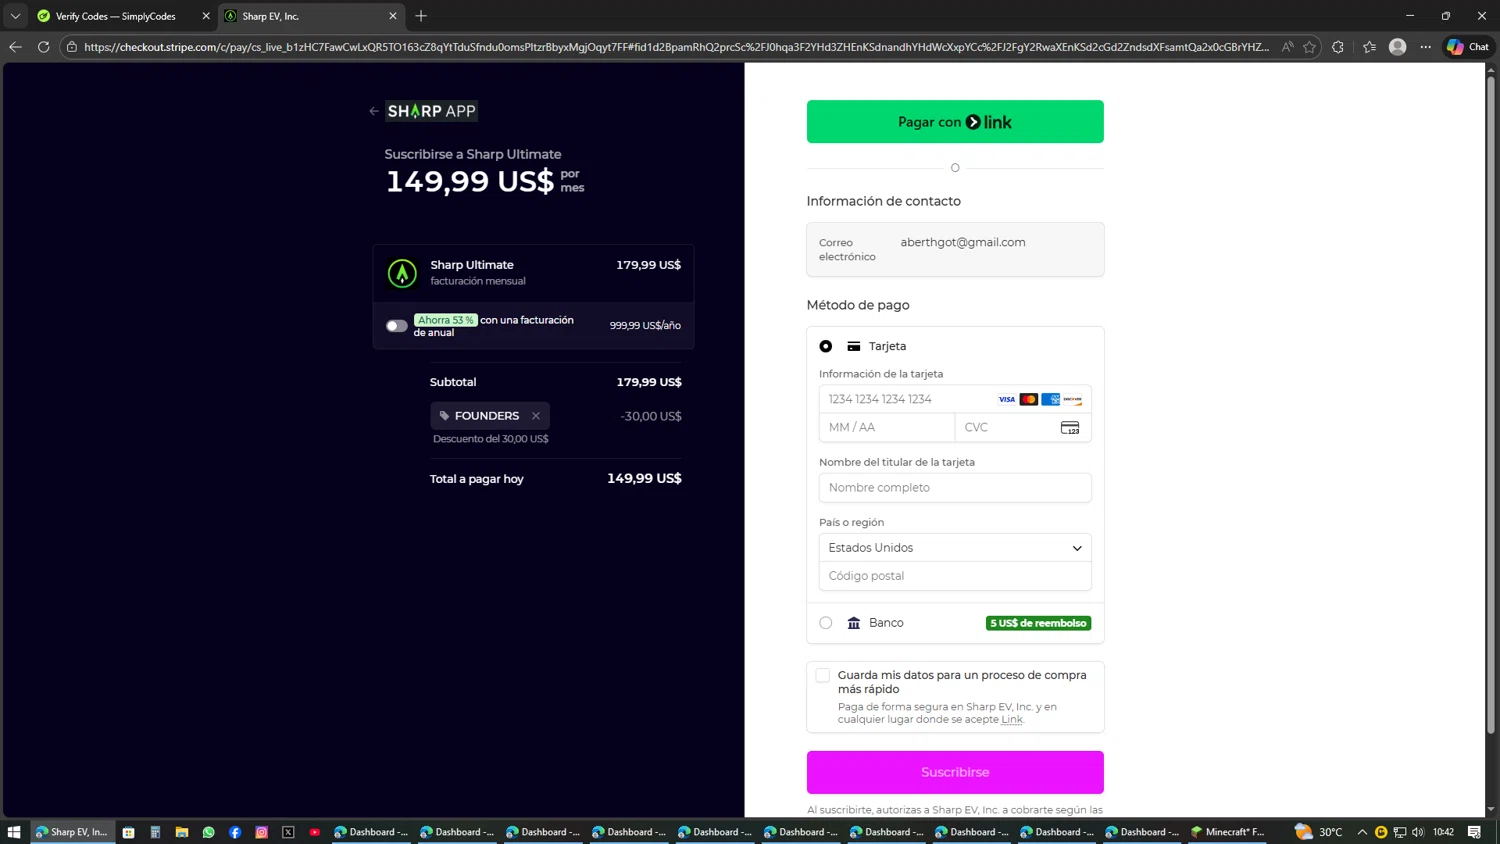
Task: Click the taskbar clock 10:42
Action: tap(1443, 832)
